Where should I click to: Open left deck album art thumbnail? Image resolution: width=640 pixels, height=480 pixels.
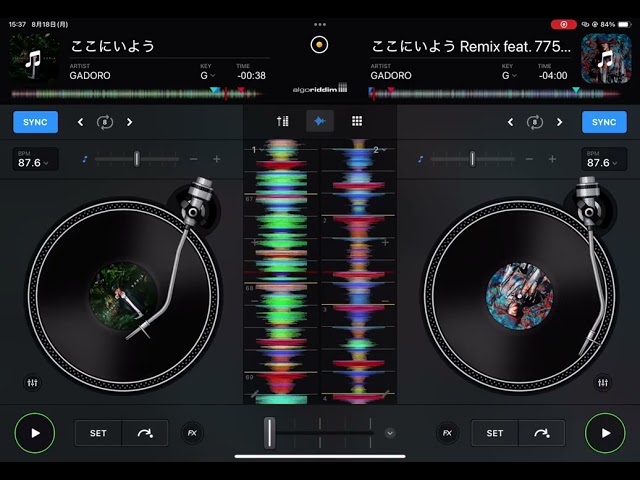33,59
